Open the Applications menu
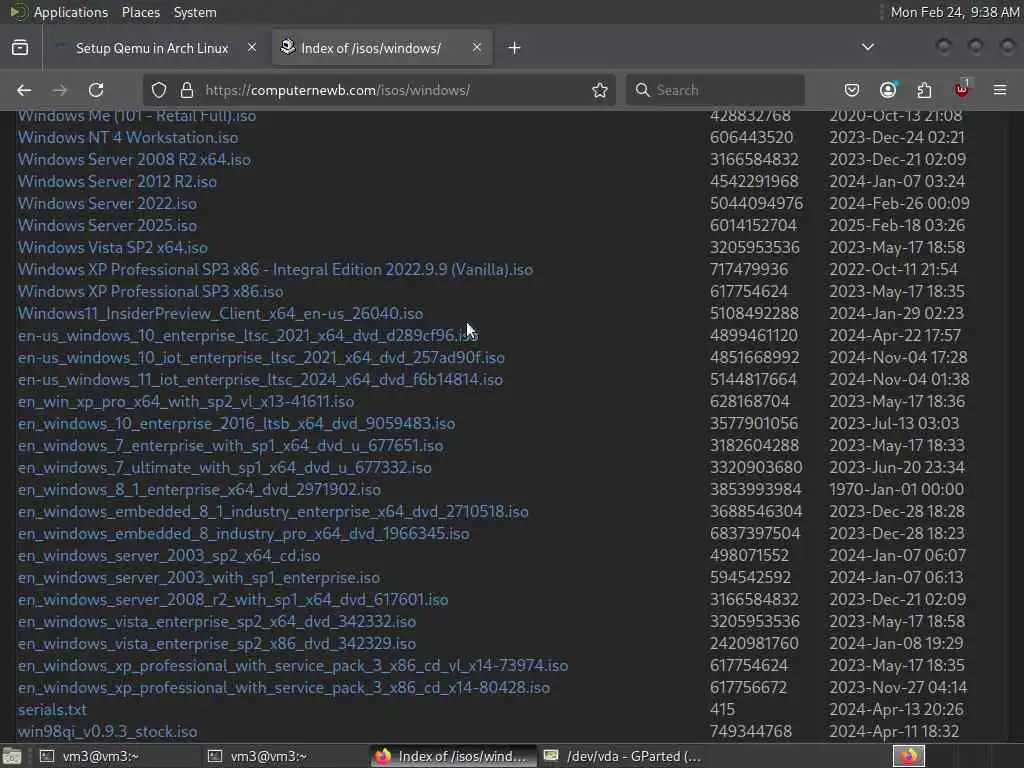 (71, 12)
